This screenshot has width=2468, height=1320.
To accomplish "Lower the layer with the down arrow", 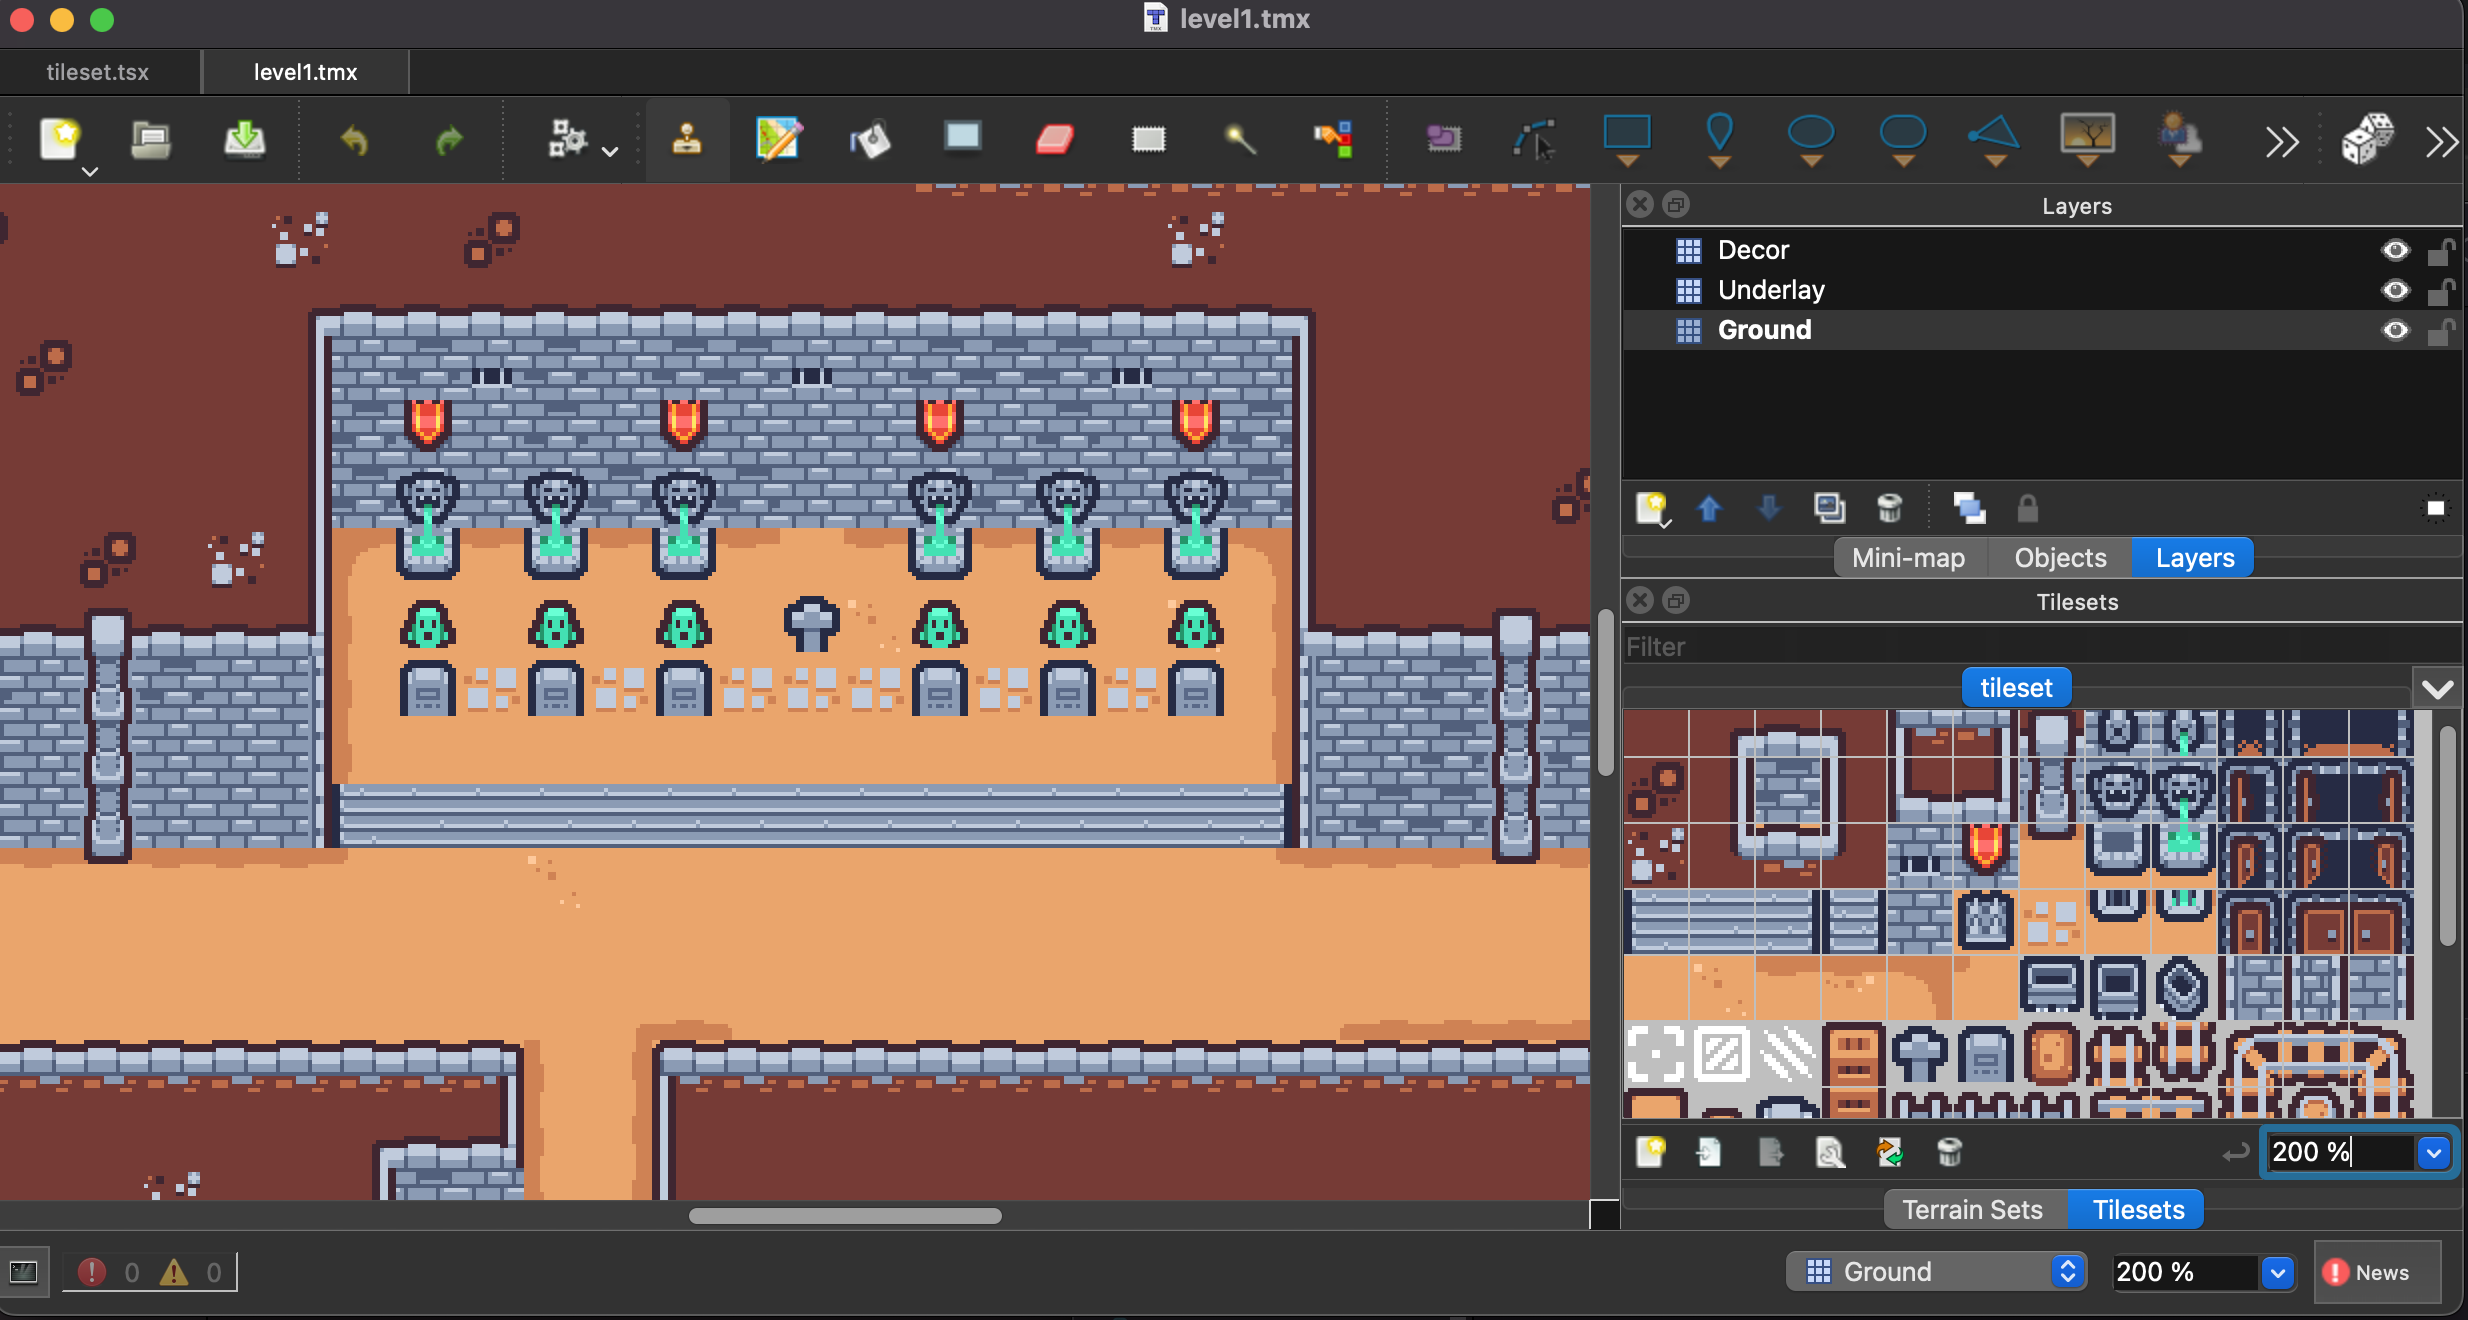I will click(x=1769, y=509).
